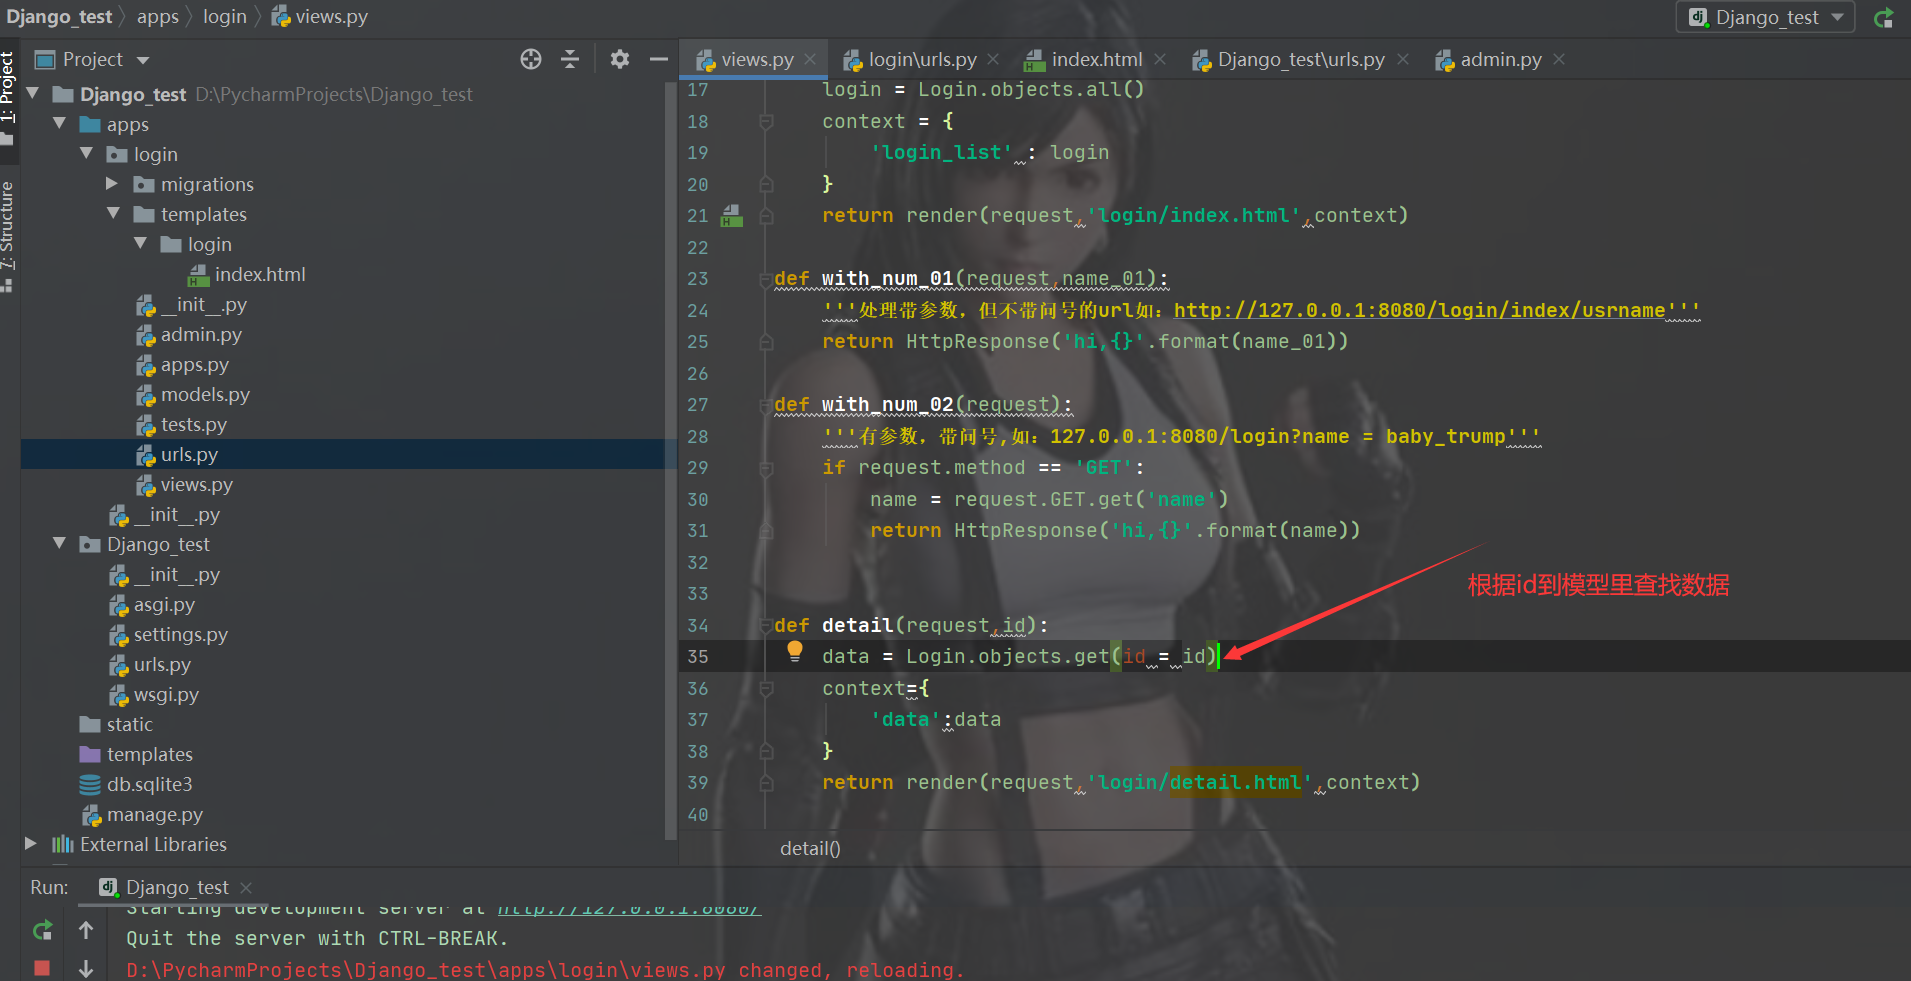The width and height of the screenshot is (1911, 981).
Task: Click the detail() breadcrumb below editor
Action: (810, 848)
